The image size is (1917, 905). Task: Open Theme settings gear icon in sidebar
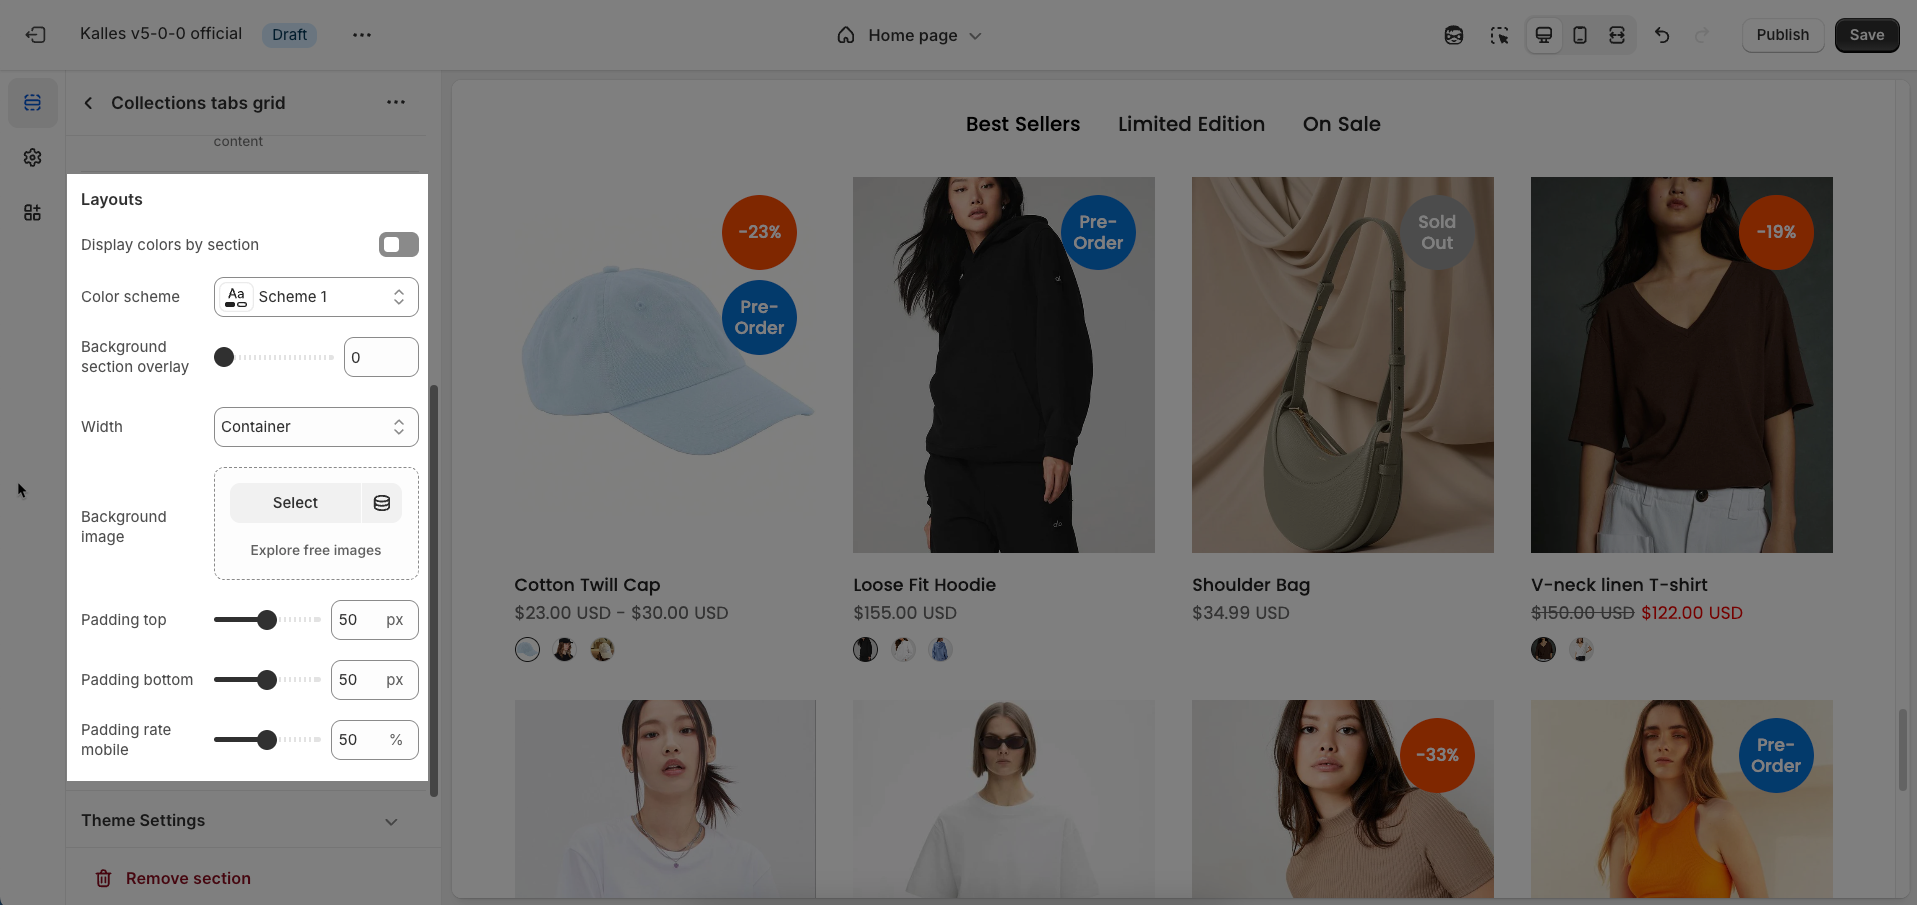coord(33,158)
